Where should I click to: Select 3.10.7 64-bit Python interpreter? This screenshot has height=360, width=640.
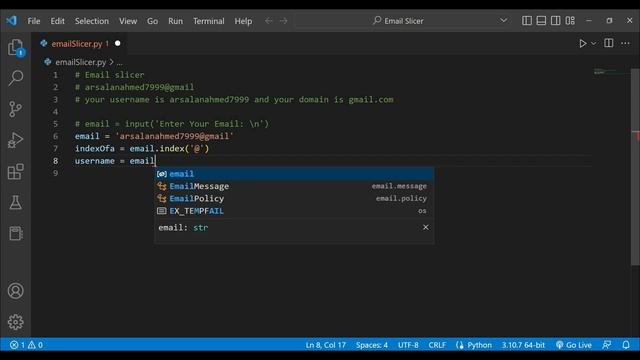click(523, 345)
